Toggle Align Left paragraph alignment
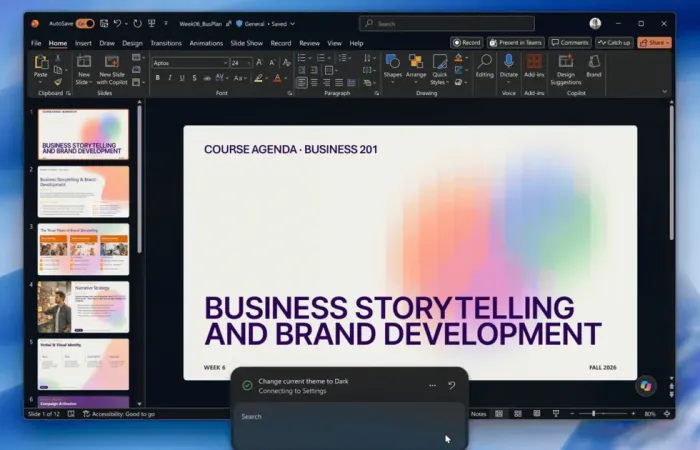The height and width of the screenshot is (450, 700). click(302, 83)
